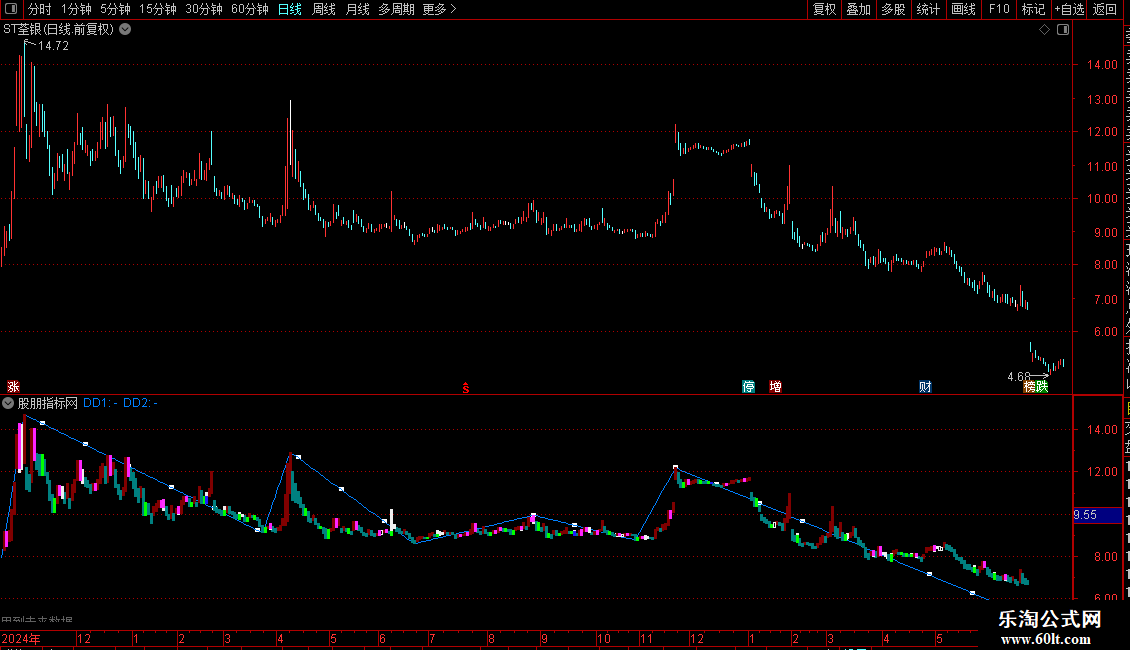Click the 9.55 highlighted price value
The image size is (1130, 650).
point(1085,515)
